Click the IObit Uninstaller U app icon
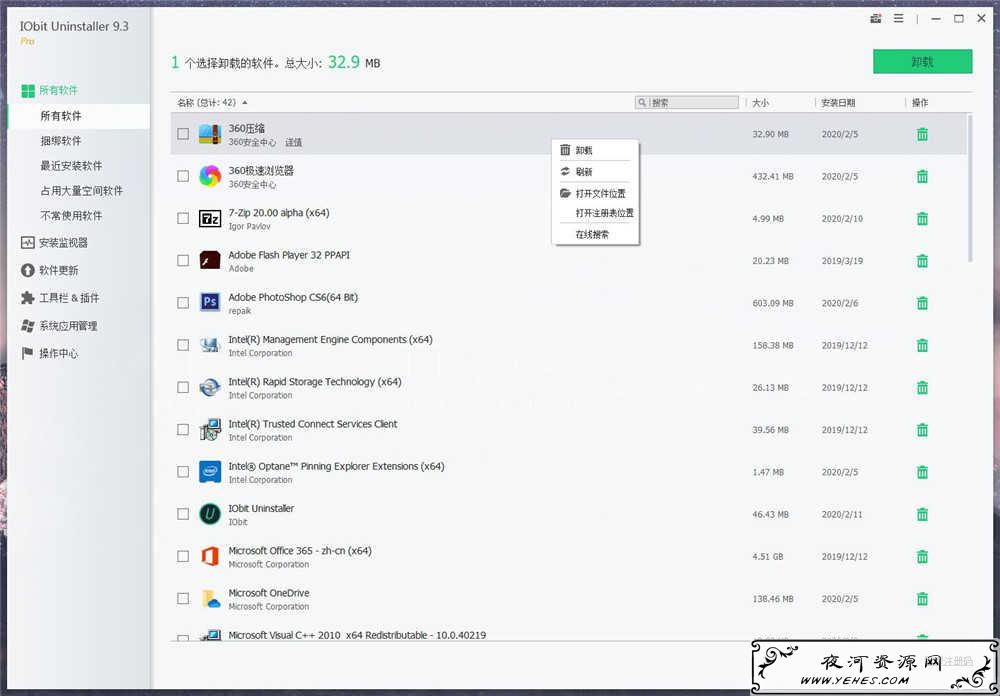1000x696 pixels. [210, 514]
